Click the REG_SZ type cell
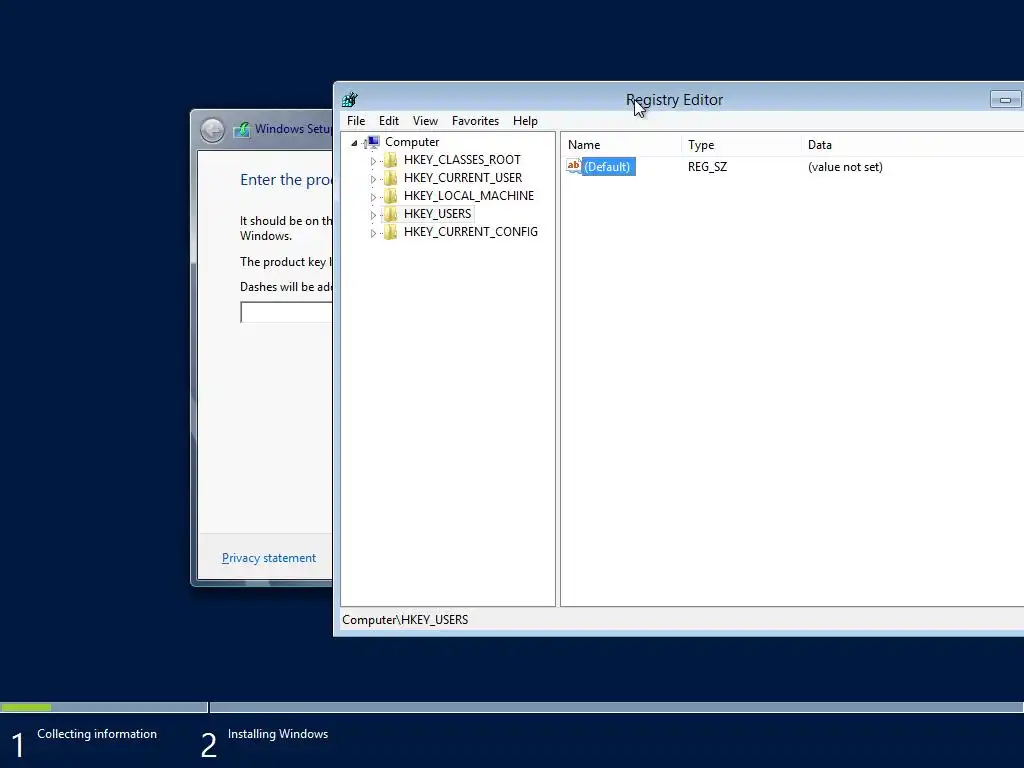The height and width of the screenshot is (768, 1024). [707, 167]
